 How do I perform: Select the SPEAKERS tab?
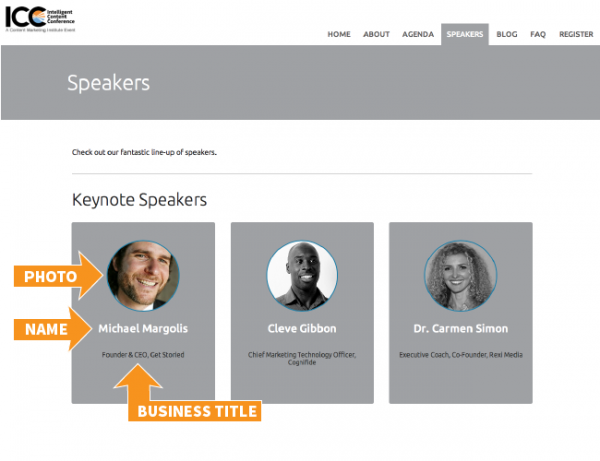(465, 34)
